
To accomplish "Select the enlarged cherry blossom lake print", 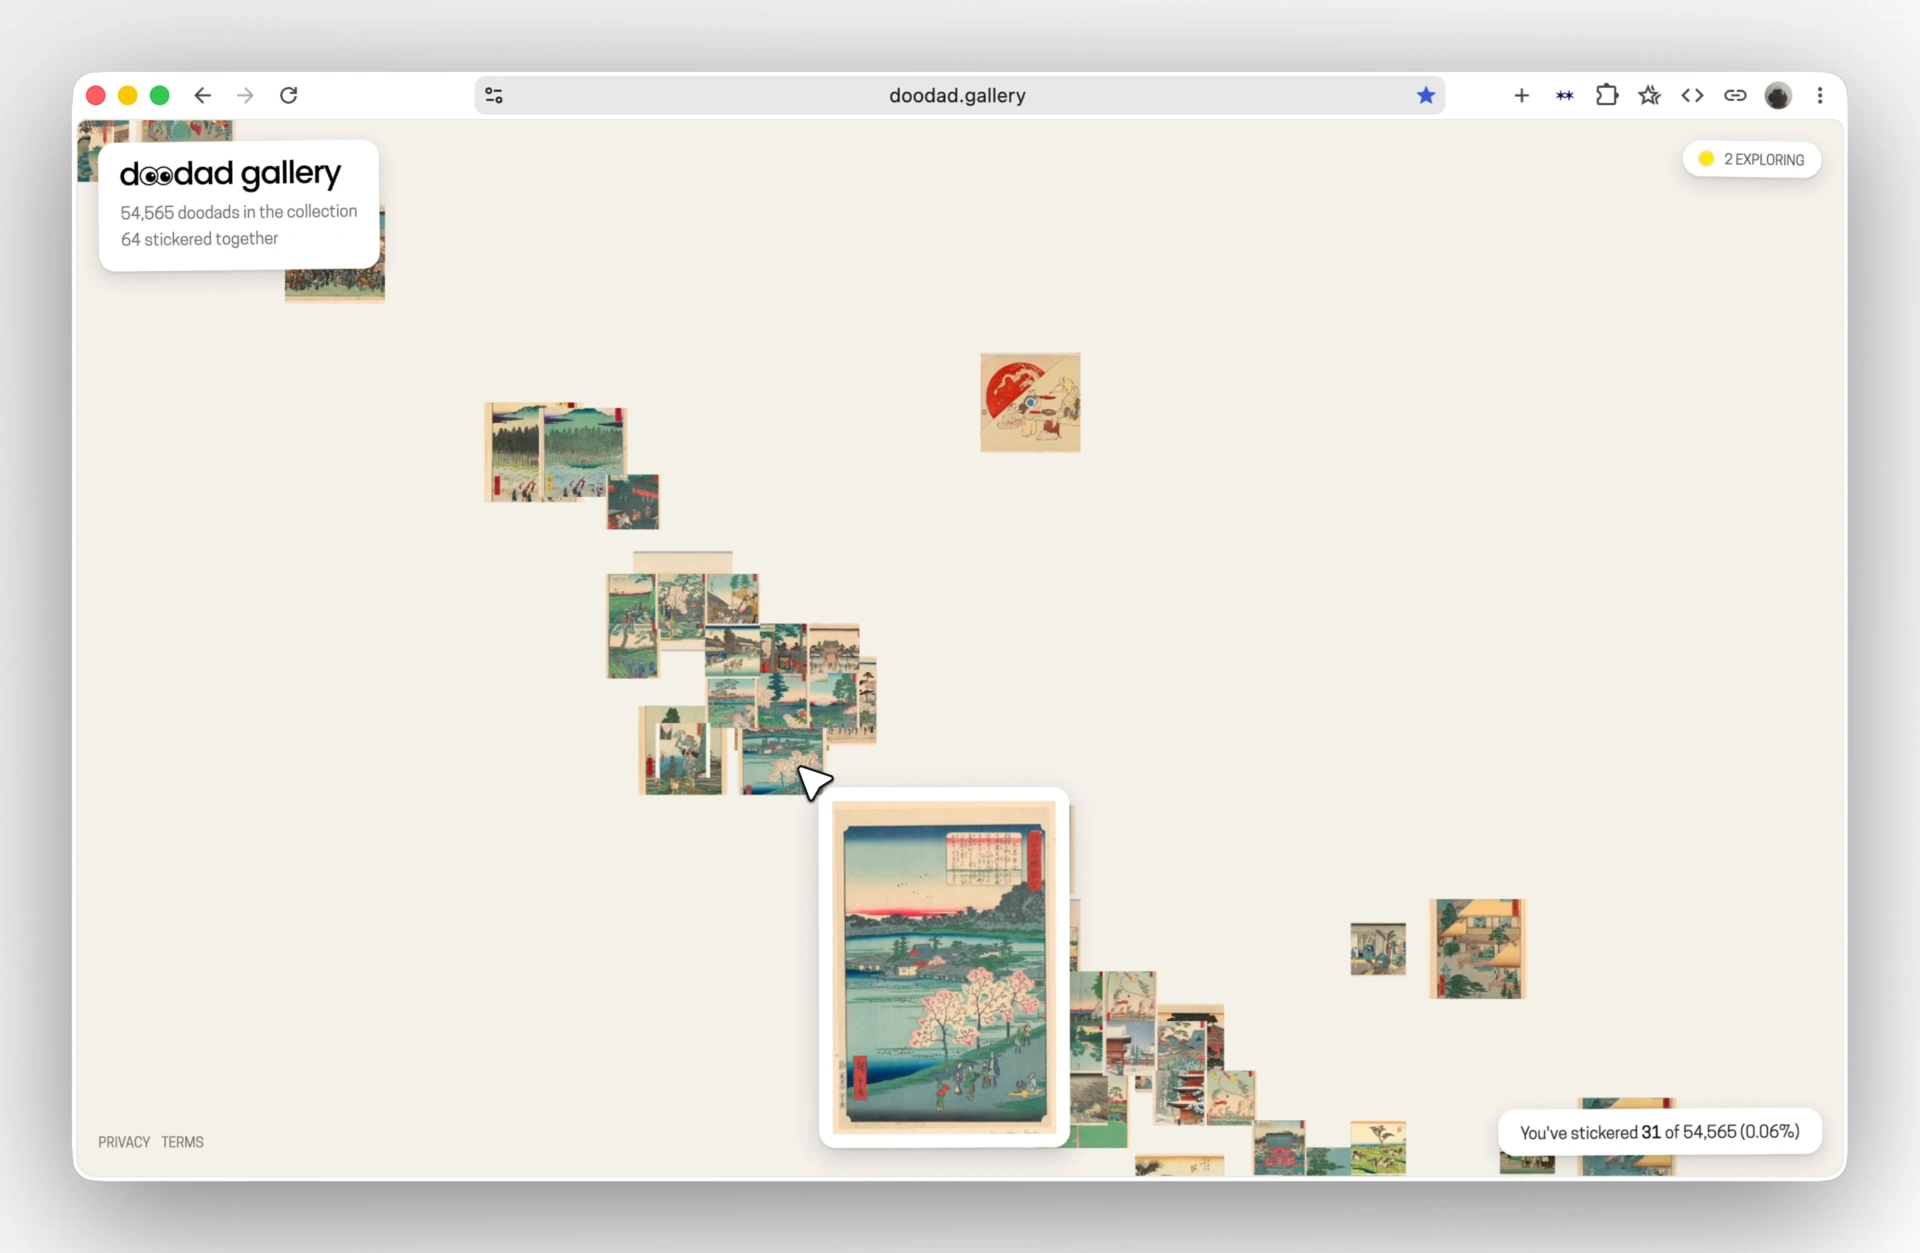I will [944, 967].
